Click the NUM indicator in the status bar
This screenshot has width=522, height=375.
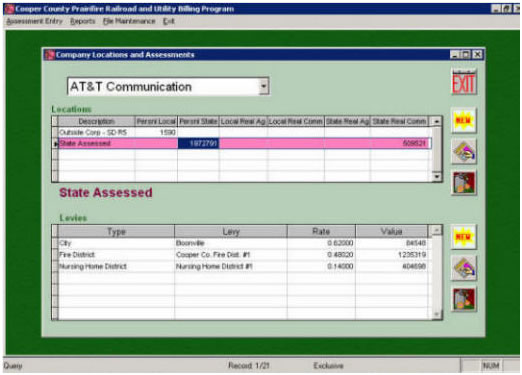[491, 366]
